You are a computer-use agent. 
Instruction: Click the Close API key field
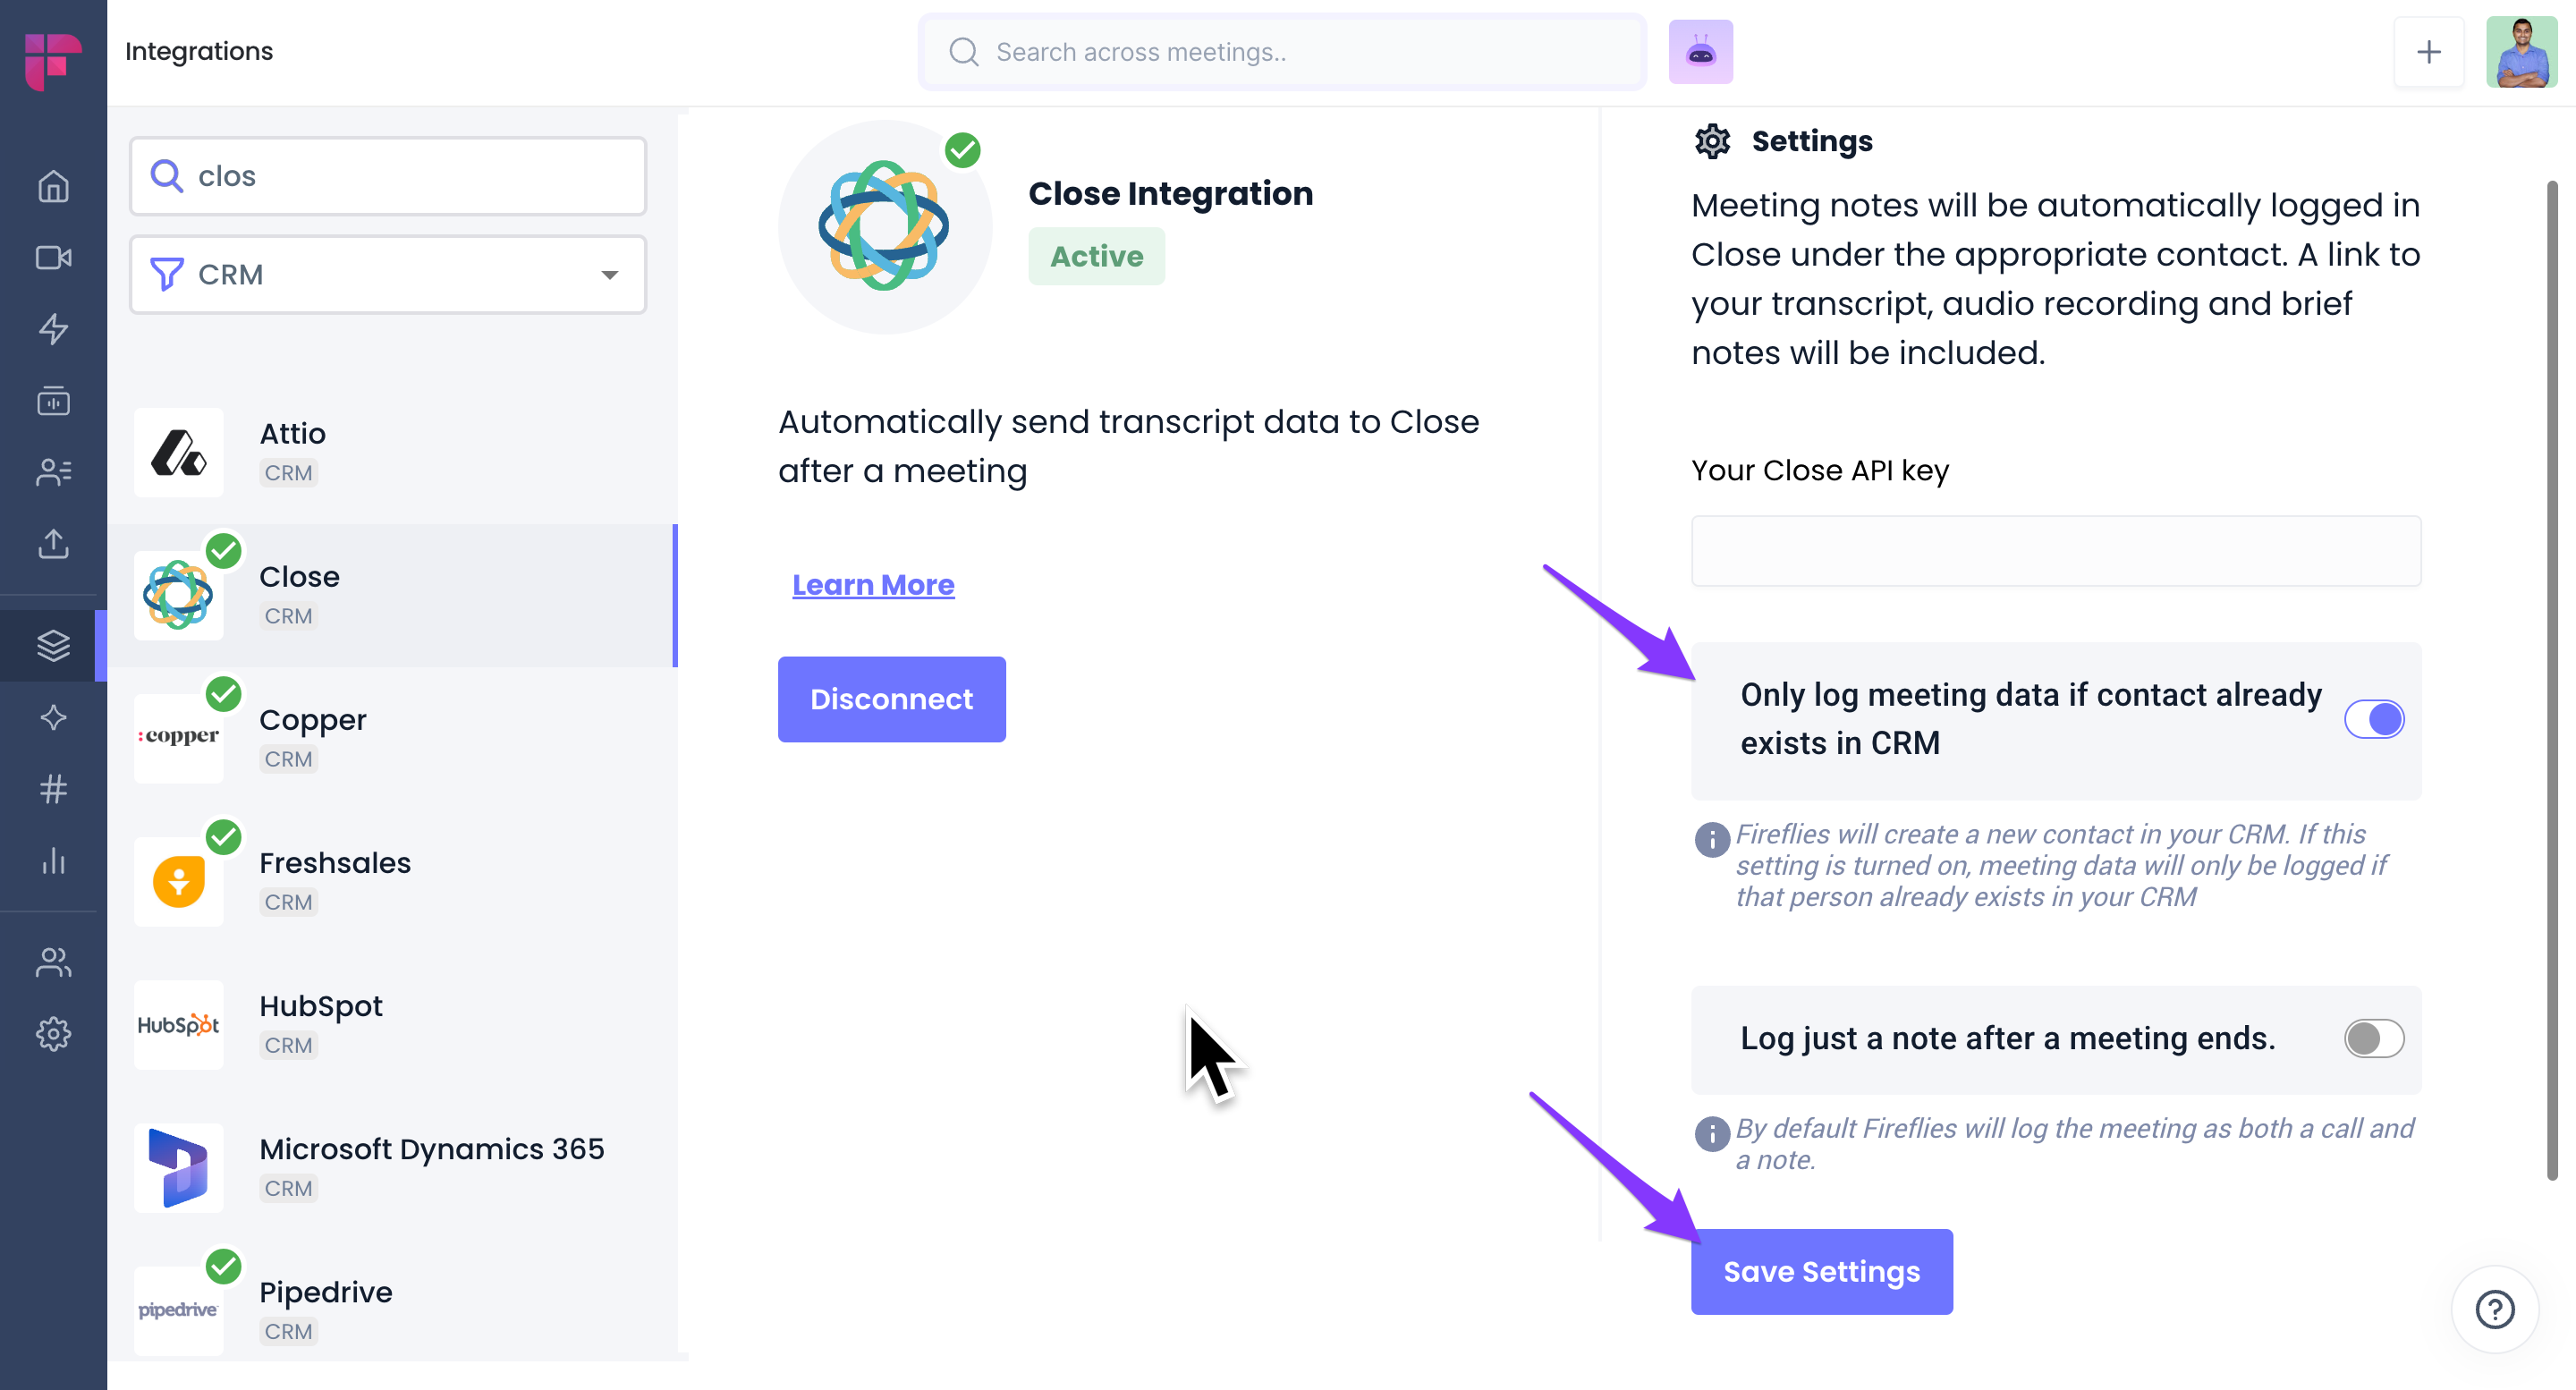point(2055,551)
